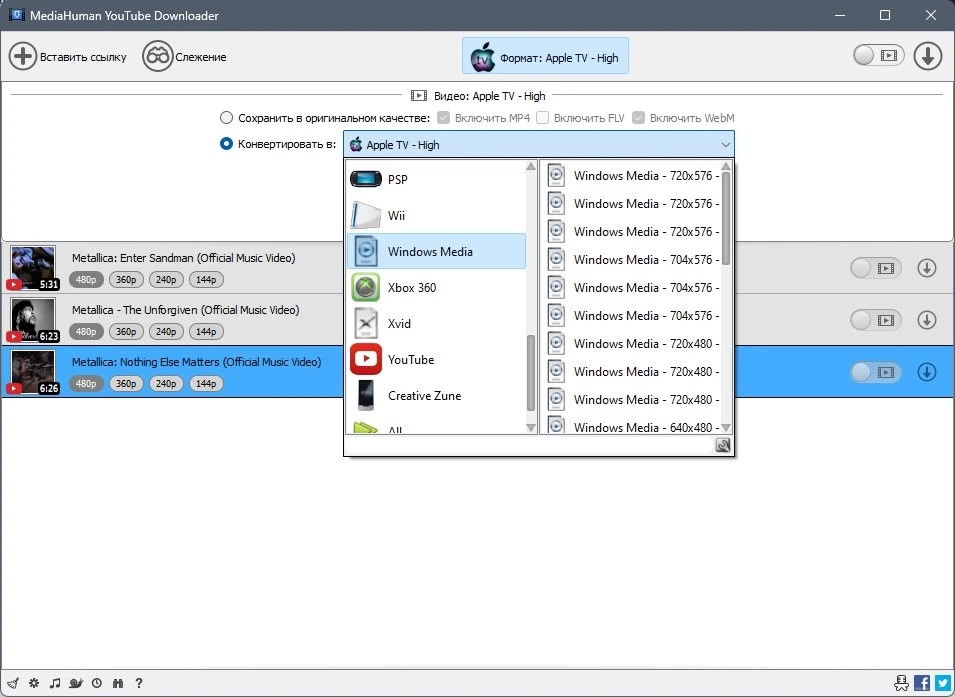
Task: Select 360p for Enter Sandman
Action: click(126, 280)
